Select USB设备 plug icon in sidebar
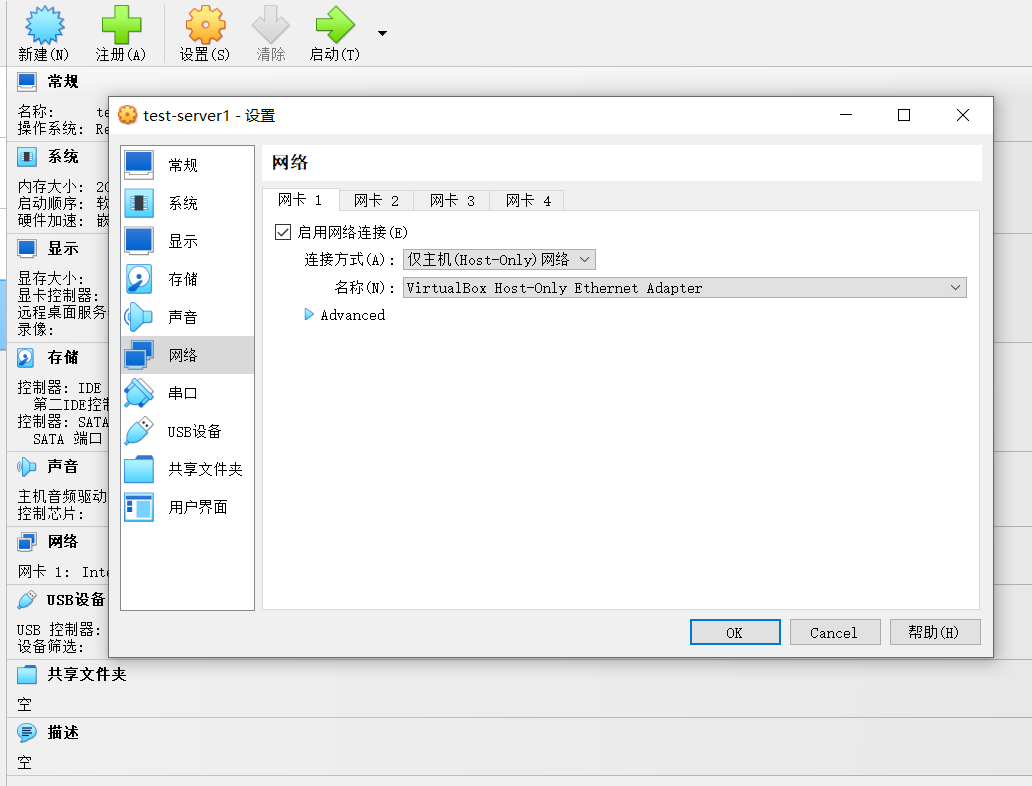 coord(139,431)
